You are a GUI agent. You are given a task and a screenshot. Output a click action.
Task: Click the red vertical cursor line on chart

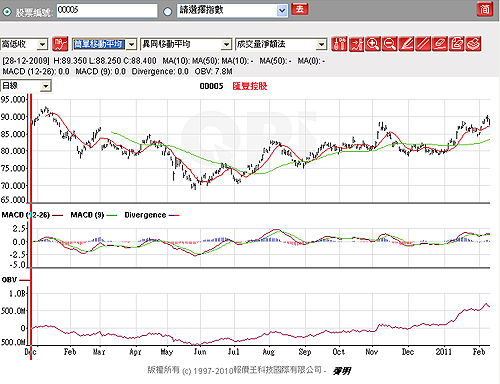tap(31, 227)
